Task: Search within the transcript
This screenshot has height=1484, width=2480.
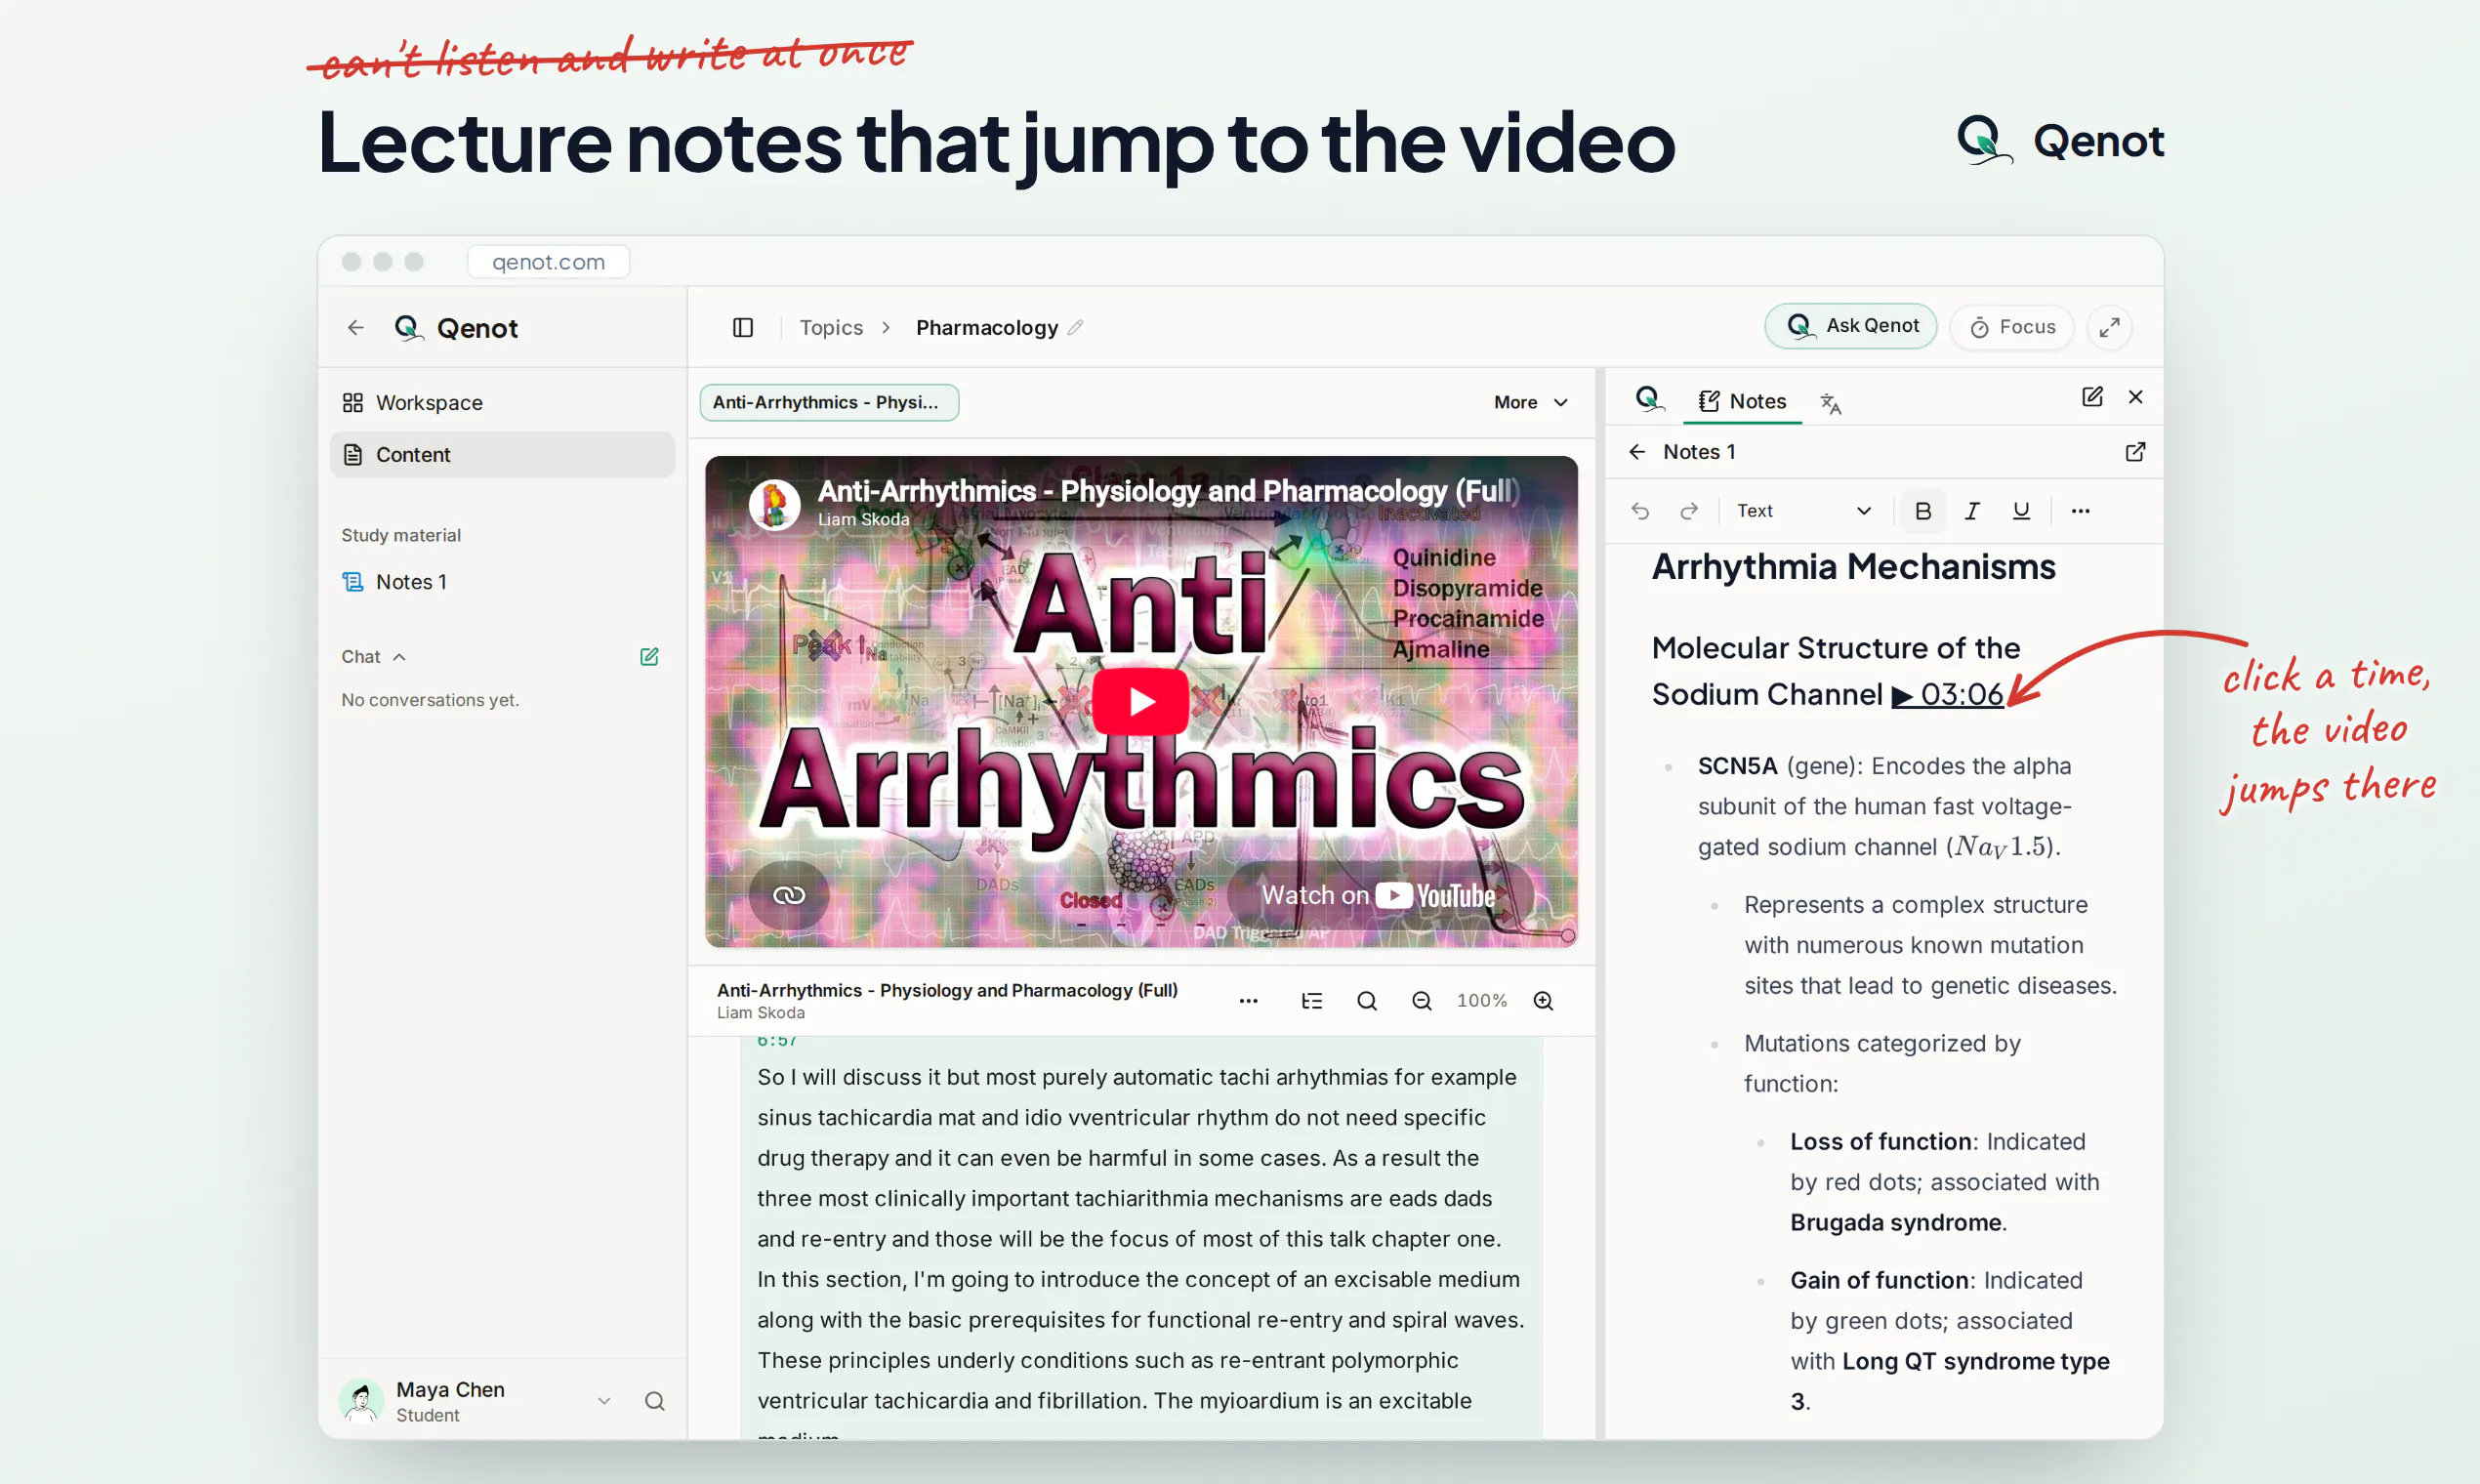Action: 1367,1001
